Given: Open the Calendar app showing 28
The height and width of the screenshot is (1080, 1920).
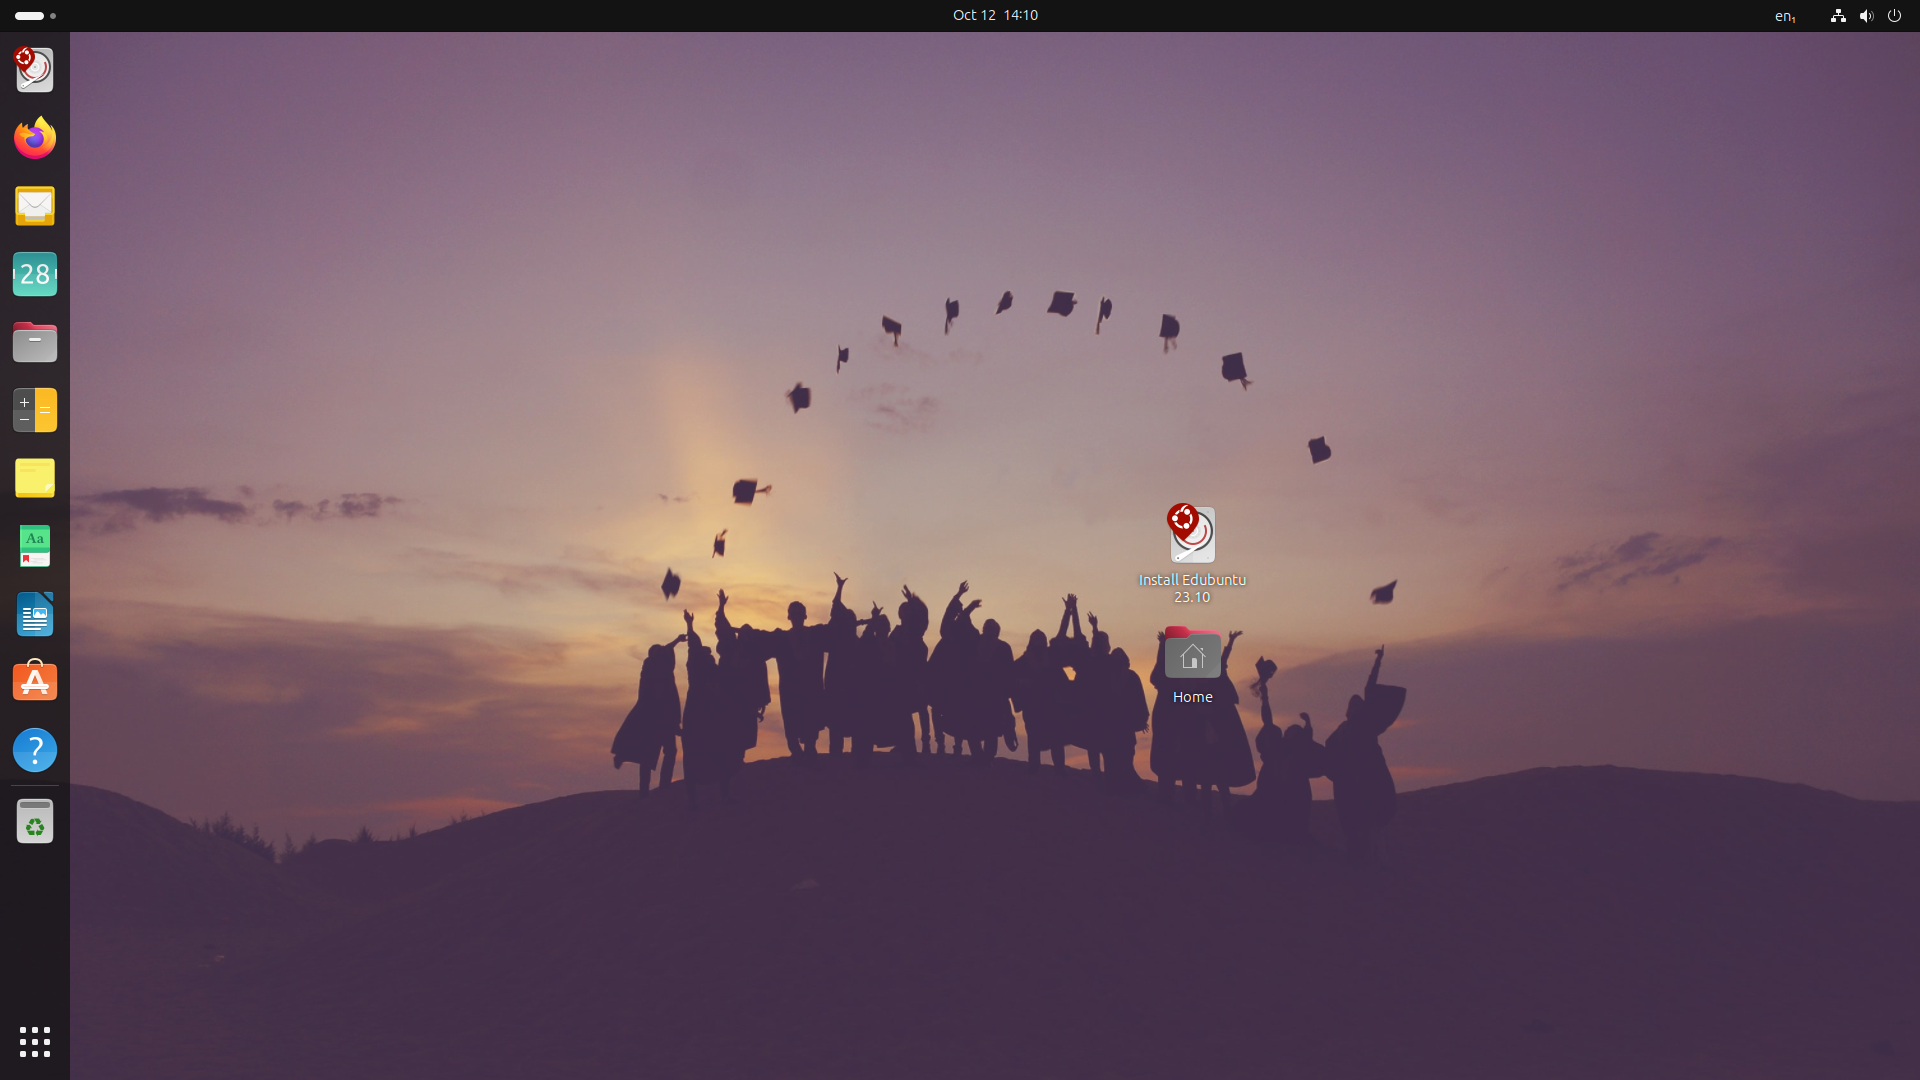Looking at the screenshot, I should (35, 274).
